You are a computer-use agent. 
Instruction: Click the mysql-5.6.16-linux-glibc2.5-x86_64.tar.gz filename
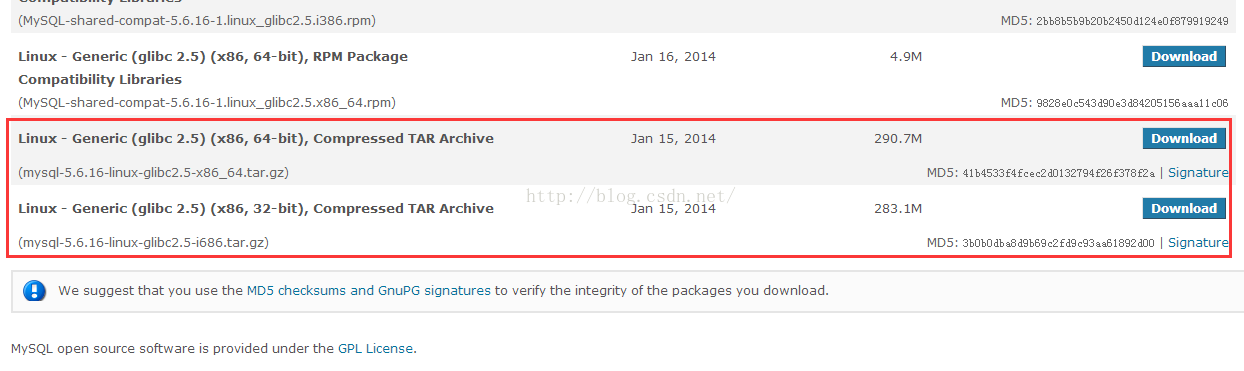tap(154, 173)
